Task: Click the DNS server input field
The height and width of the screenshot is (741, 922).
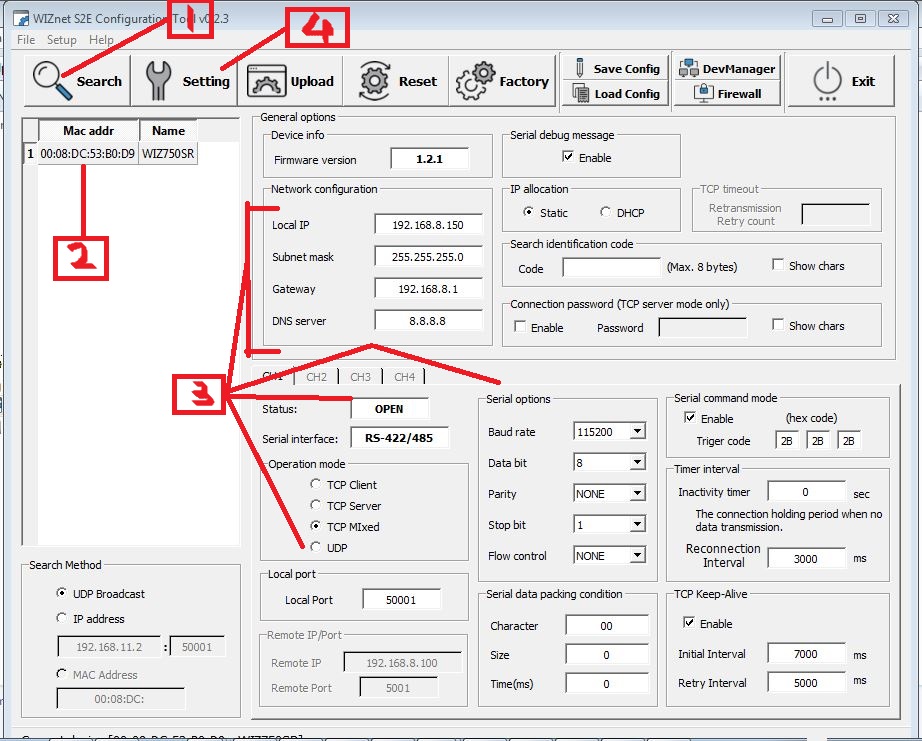Action: point(428,321)
